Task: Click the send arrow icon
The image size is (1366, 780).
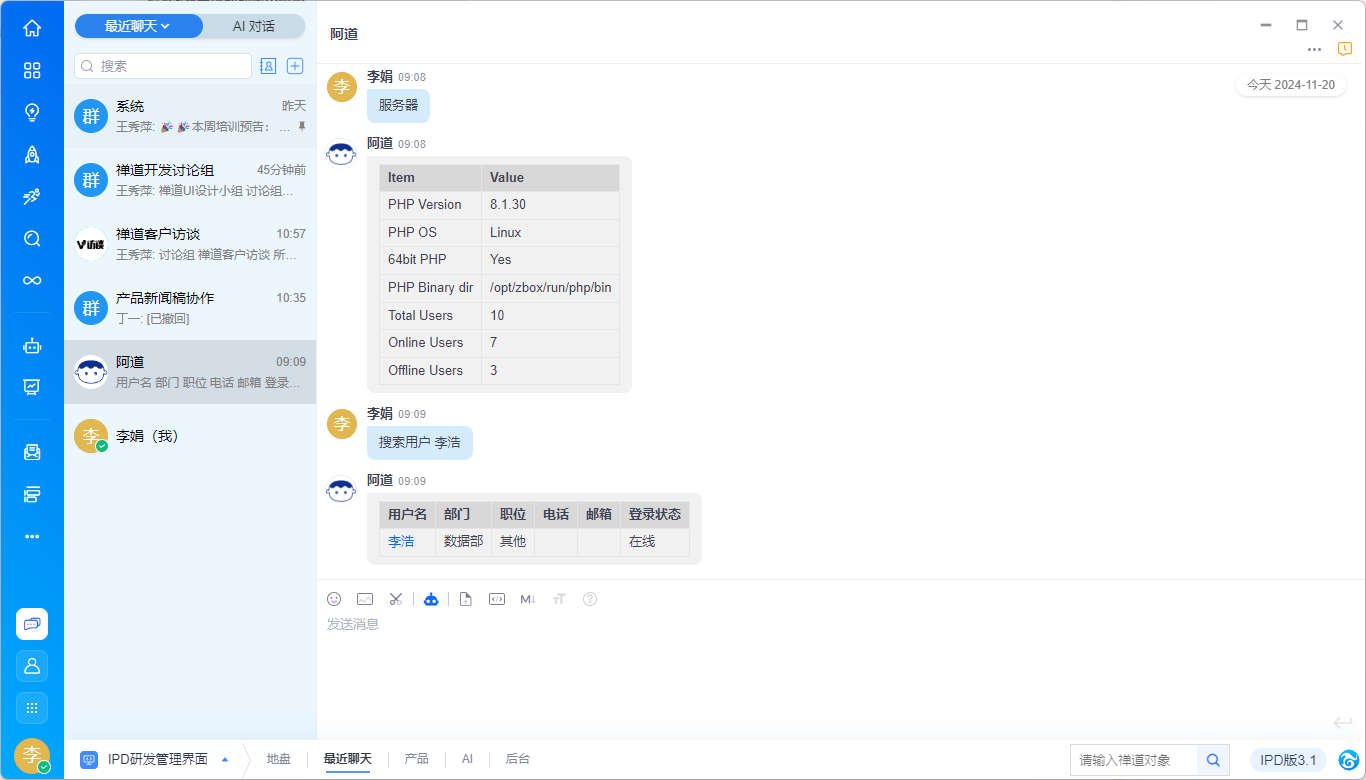Action: [1342, 723]
